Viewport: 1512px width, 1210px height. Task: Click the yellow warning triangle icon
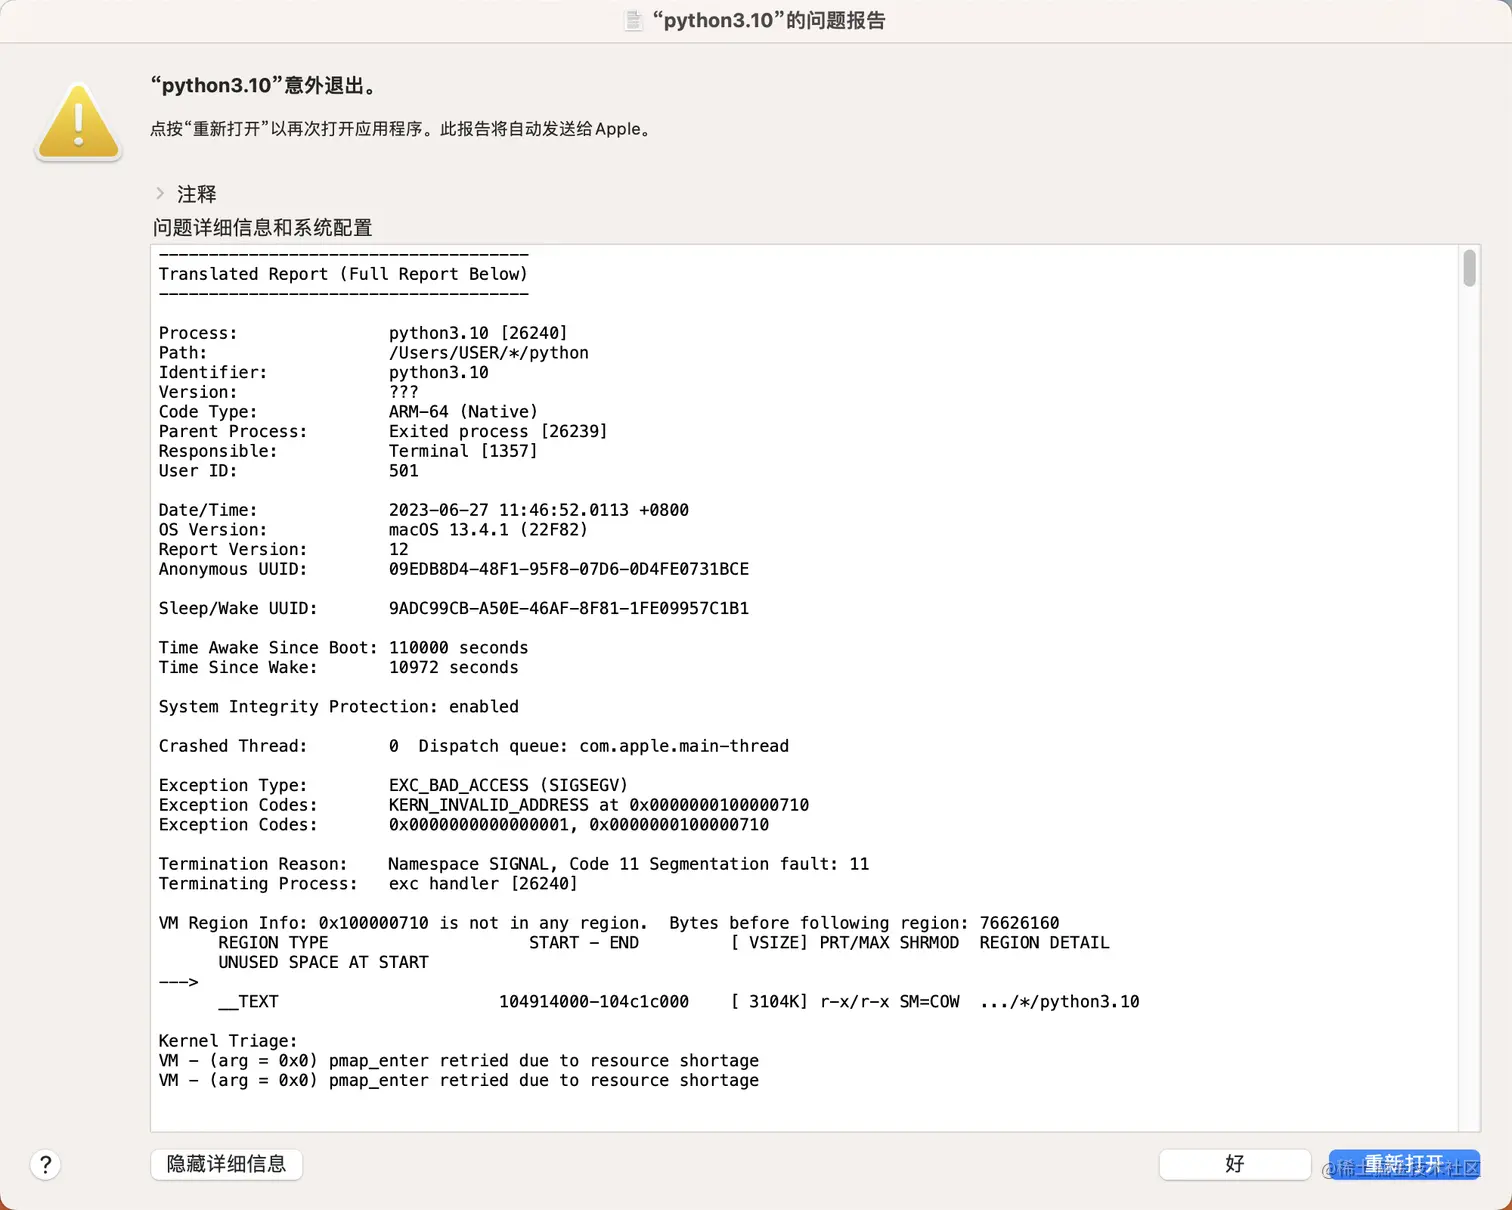(79, 122)
